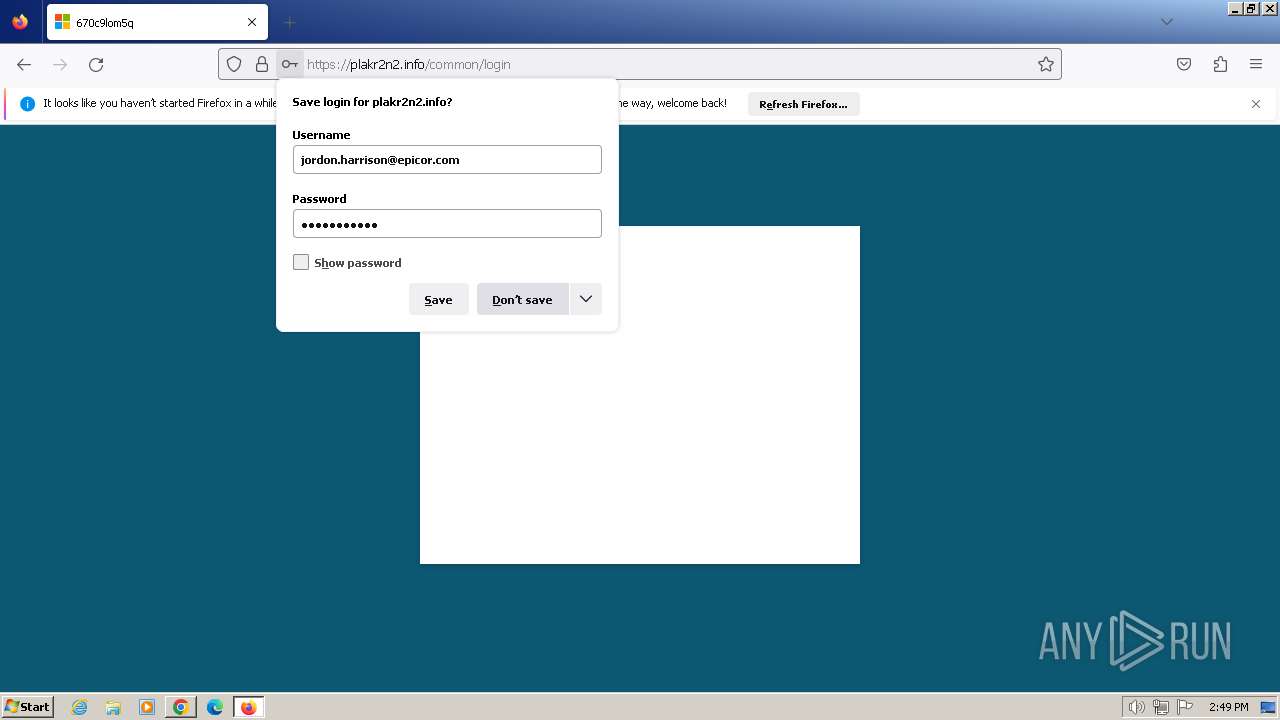Switch to the Firefox taskbar button
This screenshot has height=720, width=1280.
(x=249, y=707)
